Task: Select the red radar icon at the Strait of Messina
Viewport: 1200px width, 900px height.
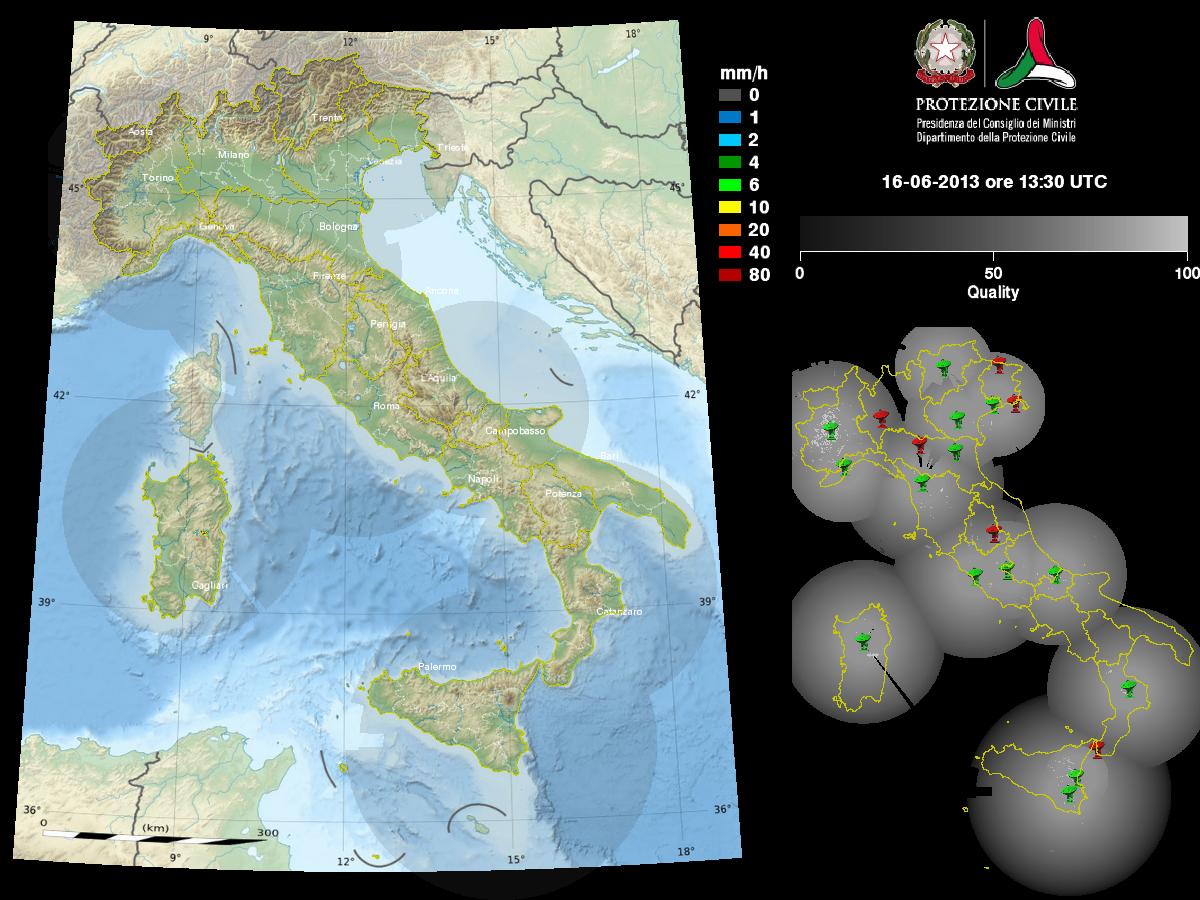Action: [1096, 747]
